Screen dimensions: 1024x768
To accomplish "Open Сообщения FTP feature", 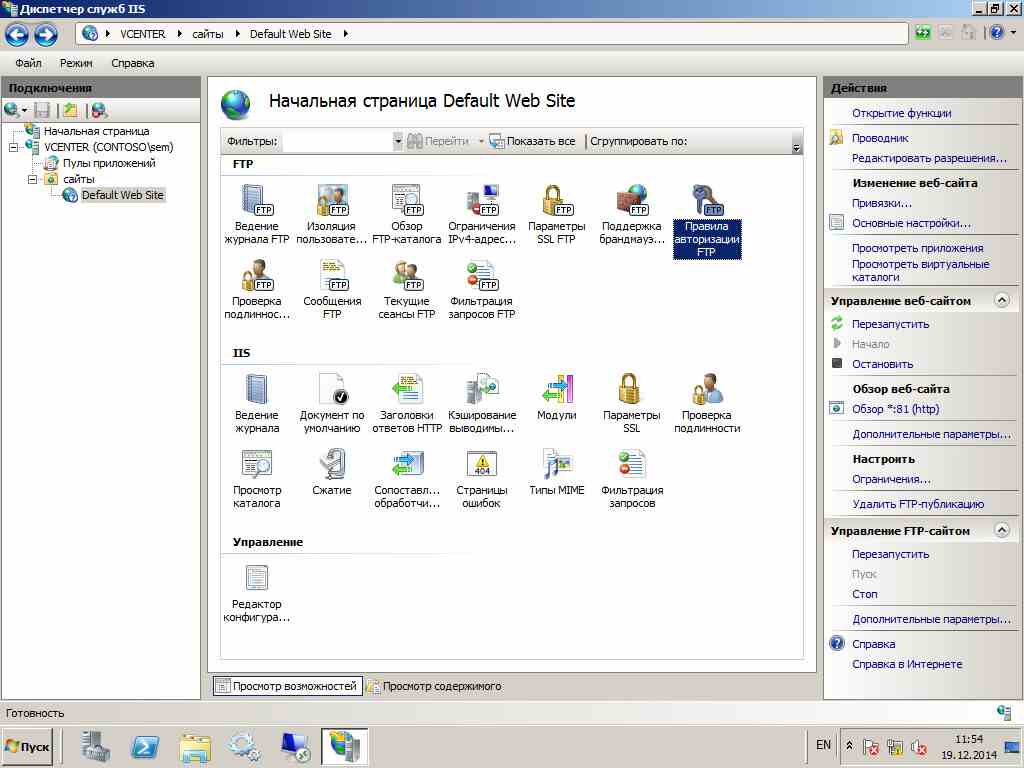I will [332, 289].
